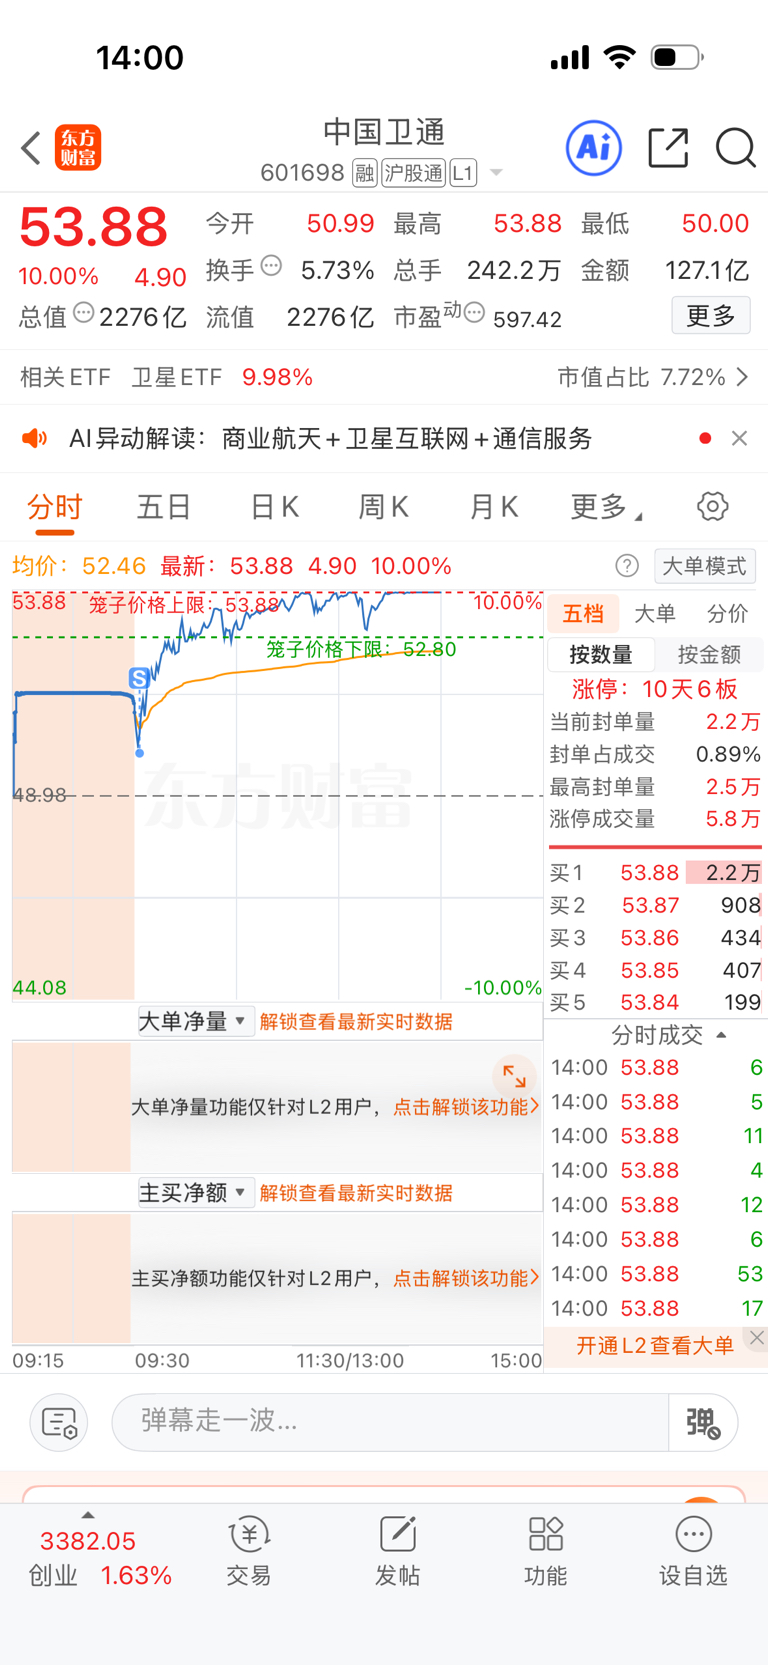This screenshot has height=1665, width=769.
Task: Open the 大单净量 indicator dropdown
Action: click(194, 1021)
